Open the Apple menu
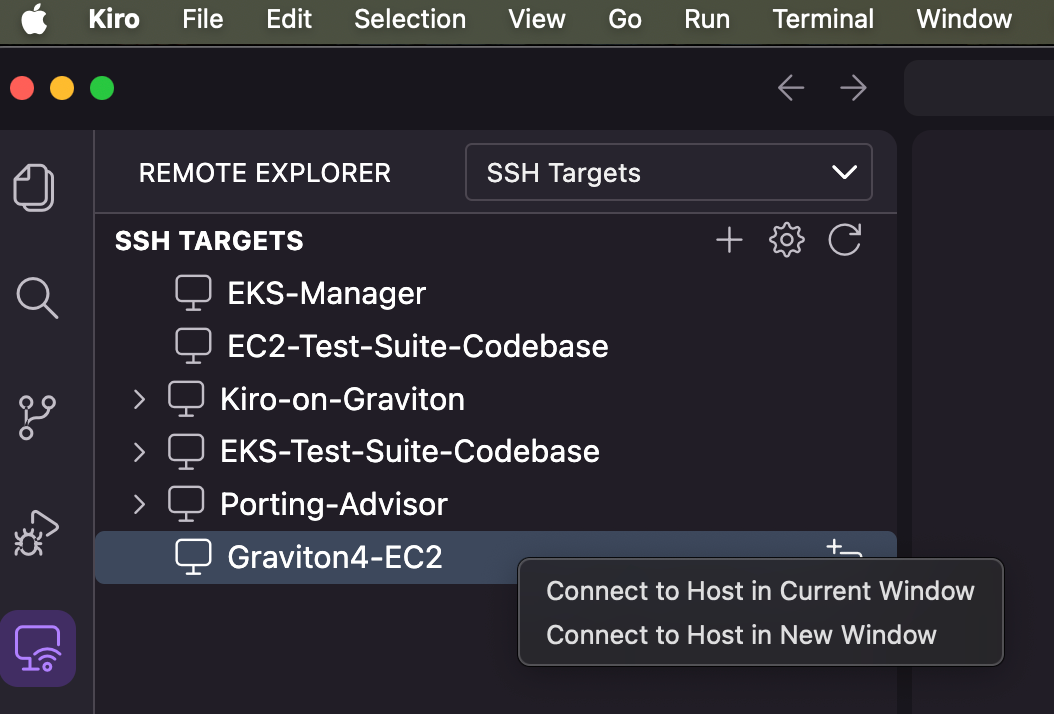Viewport: 1054px width, 714px height. 34,19
